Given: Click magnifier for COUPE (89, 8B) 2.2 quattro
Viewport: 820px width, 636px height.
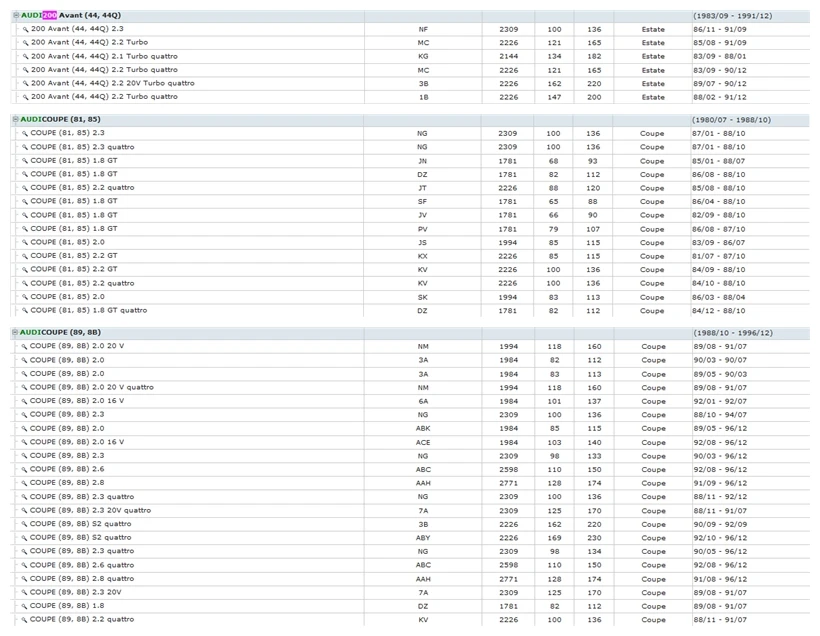Looking at the screenshot, I should point(24,620).
